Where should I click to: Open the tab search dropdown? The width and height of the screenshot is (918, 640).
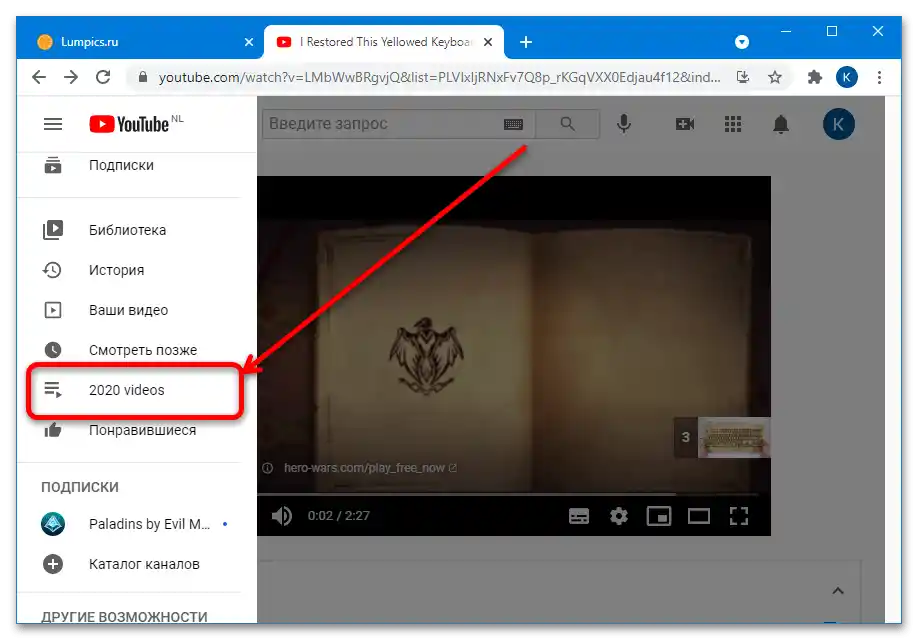(x=742, y=42)
